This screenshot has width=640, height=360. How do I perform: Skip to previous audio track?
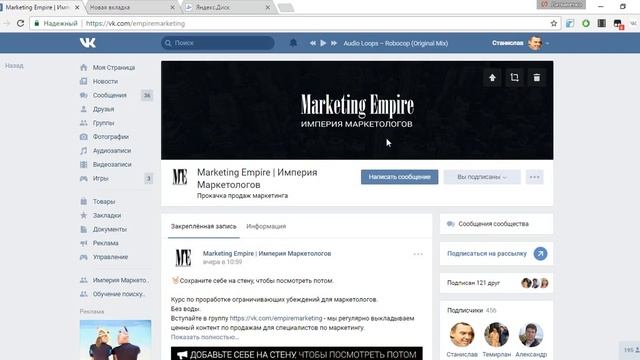tap(313, 43)
